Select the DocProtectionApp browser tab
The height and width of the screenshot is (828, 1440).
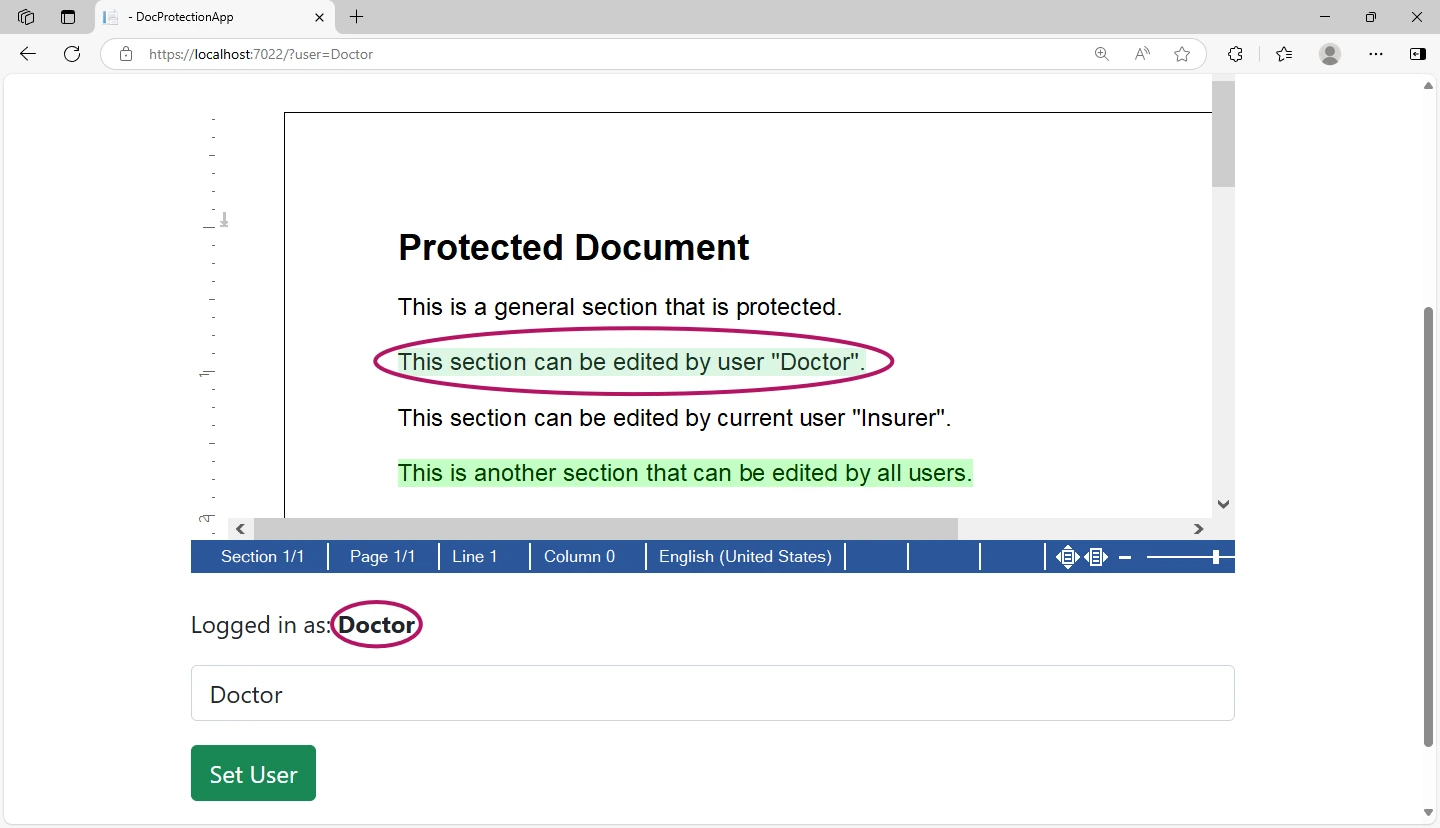pyautogui.click(x=215, y=17)
